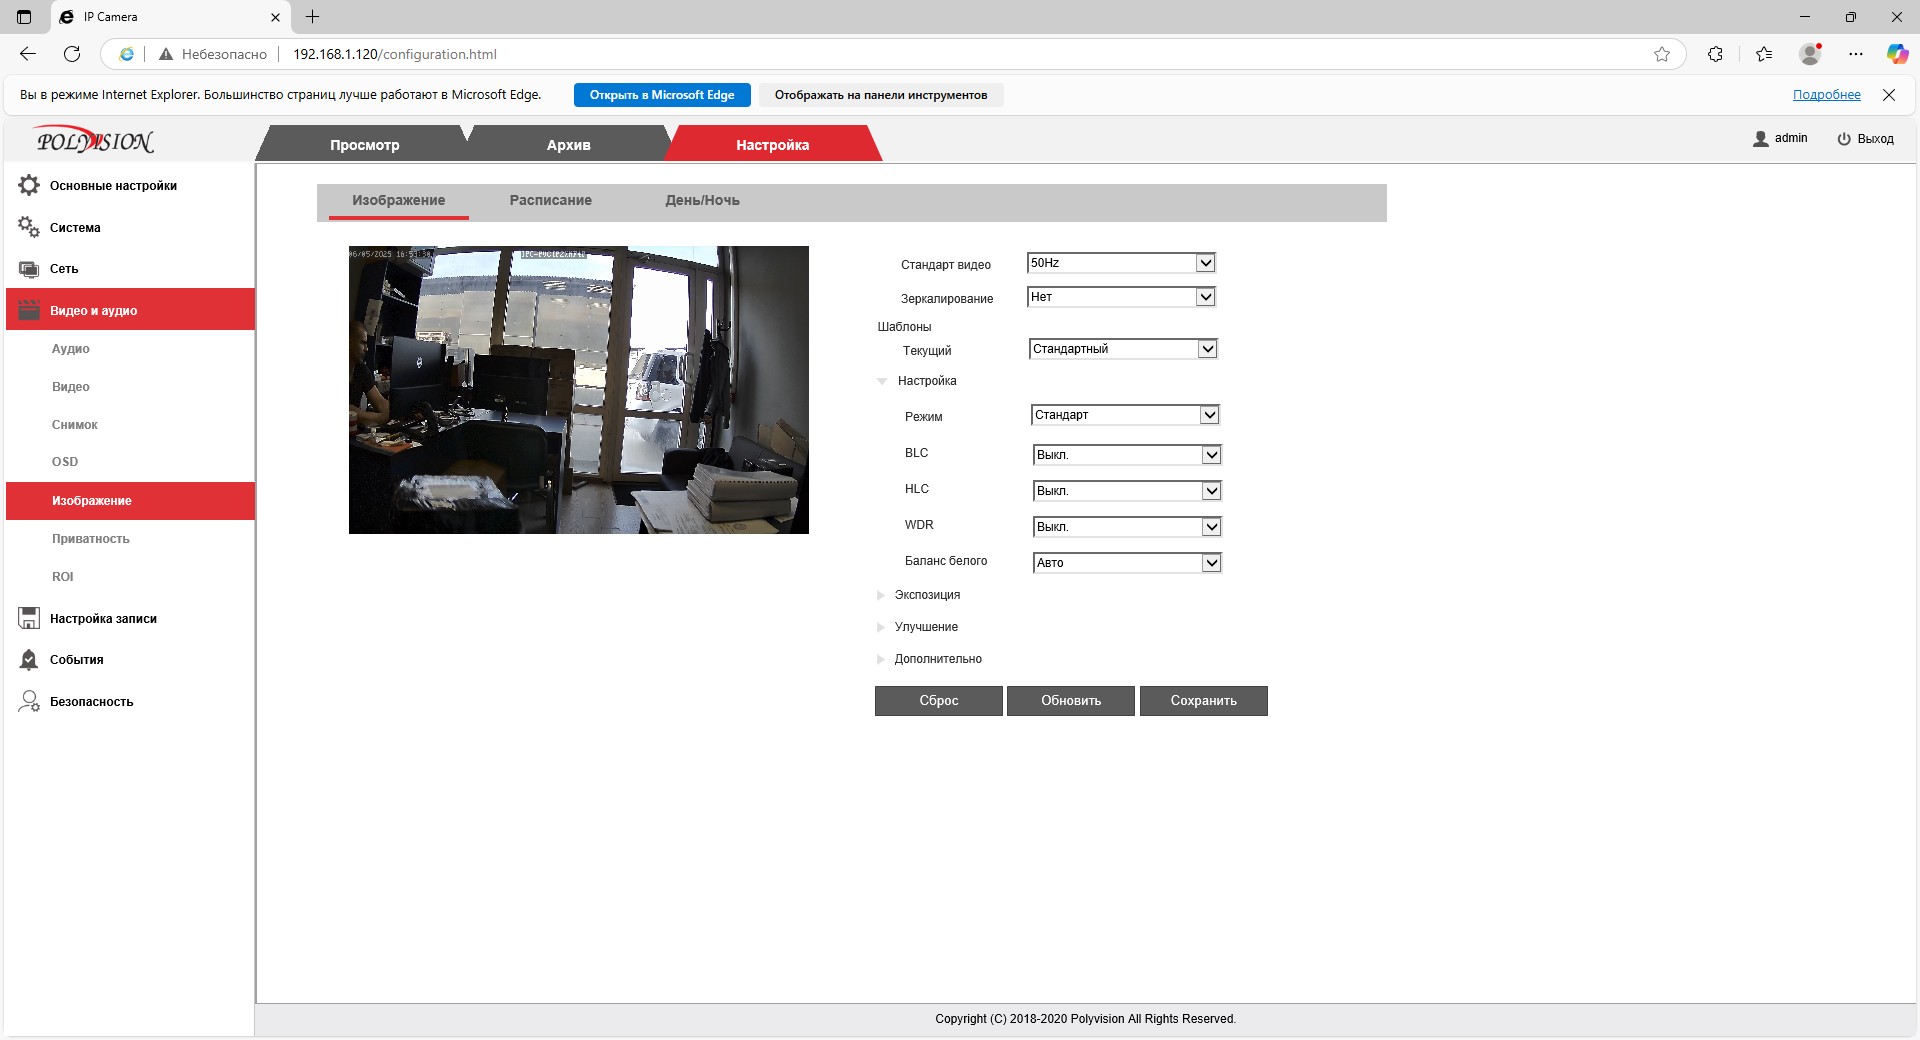The width and height of the screenshot is (1920, 1040).
Task: Click the Система gears icon in sidebar
Action: point(29,227)
